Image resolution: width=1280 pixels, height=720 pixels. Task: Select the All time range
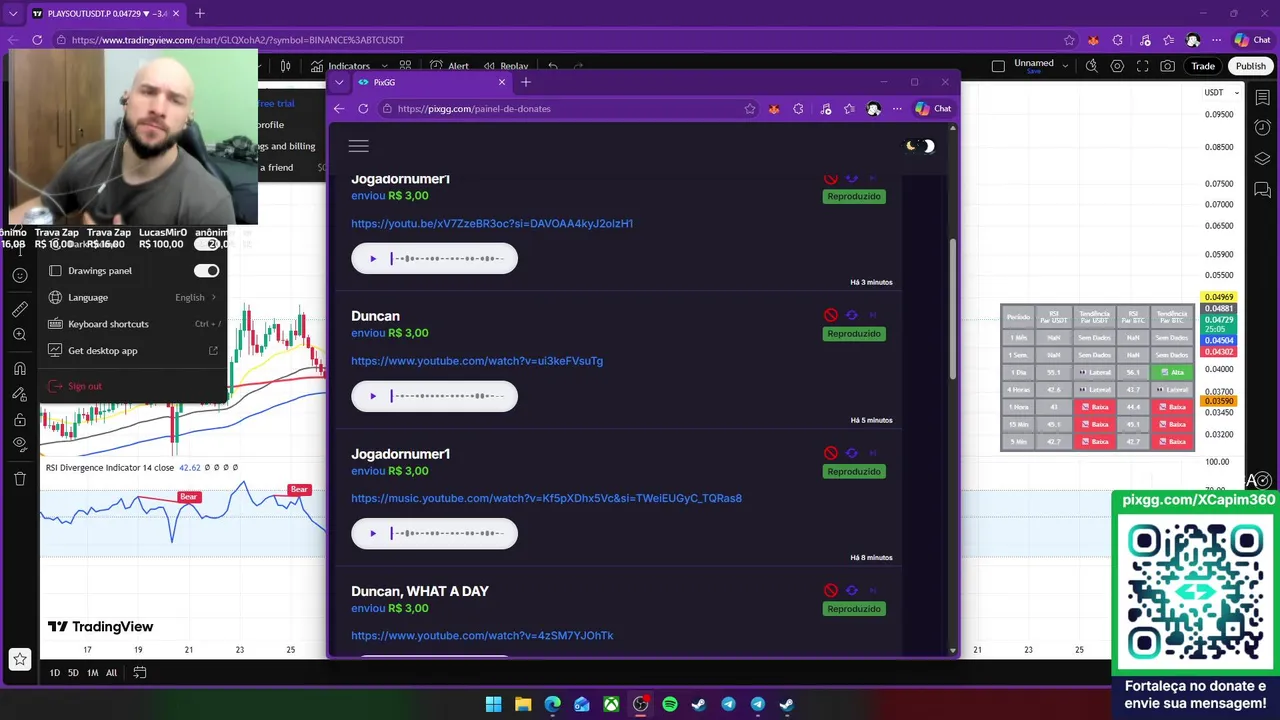(111, 673)
